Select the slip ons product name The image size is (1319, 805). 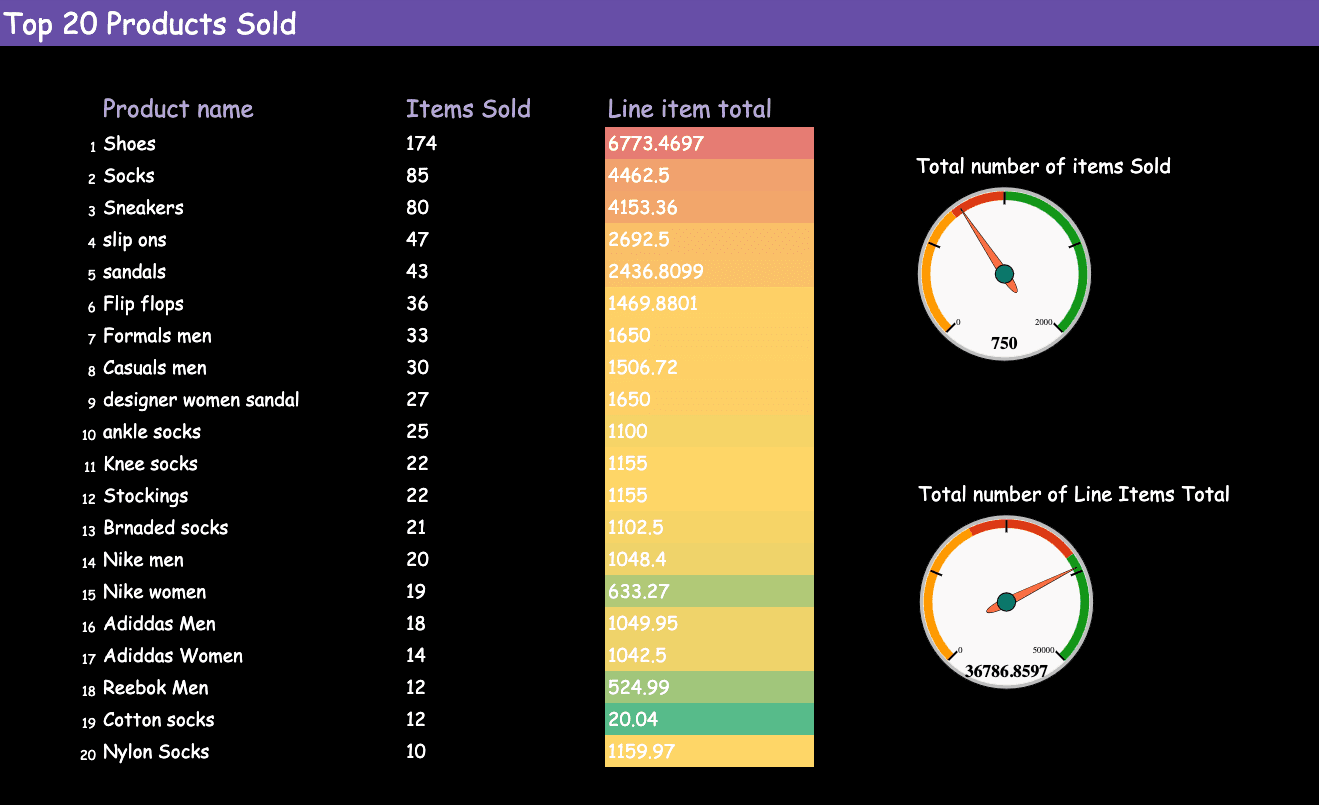[135, 240]
